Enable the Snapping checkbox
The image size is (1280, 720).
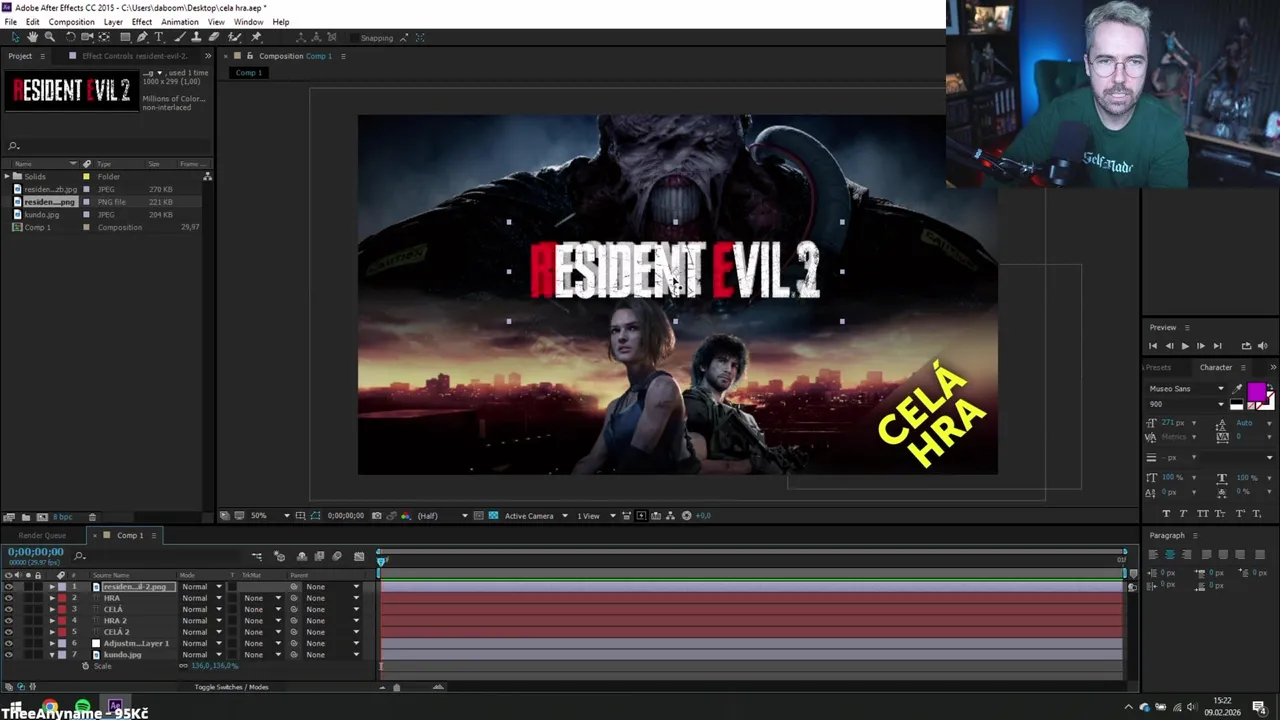354,38
